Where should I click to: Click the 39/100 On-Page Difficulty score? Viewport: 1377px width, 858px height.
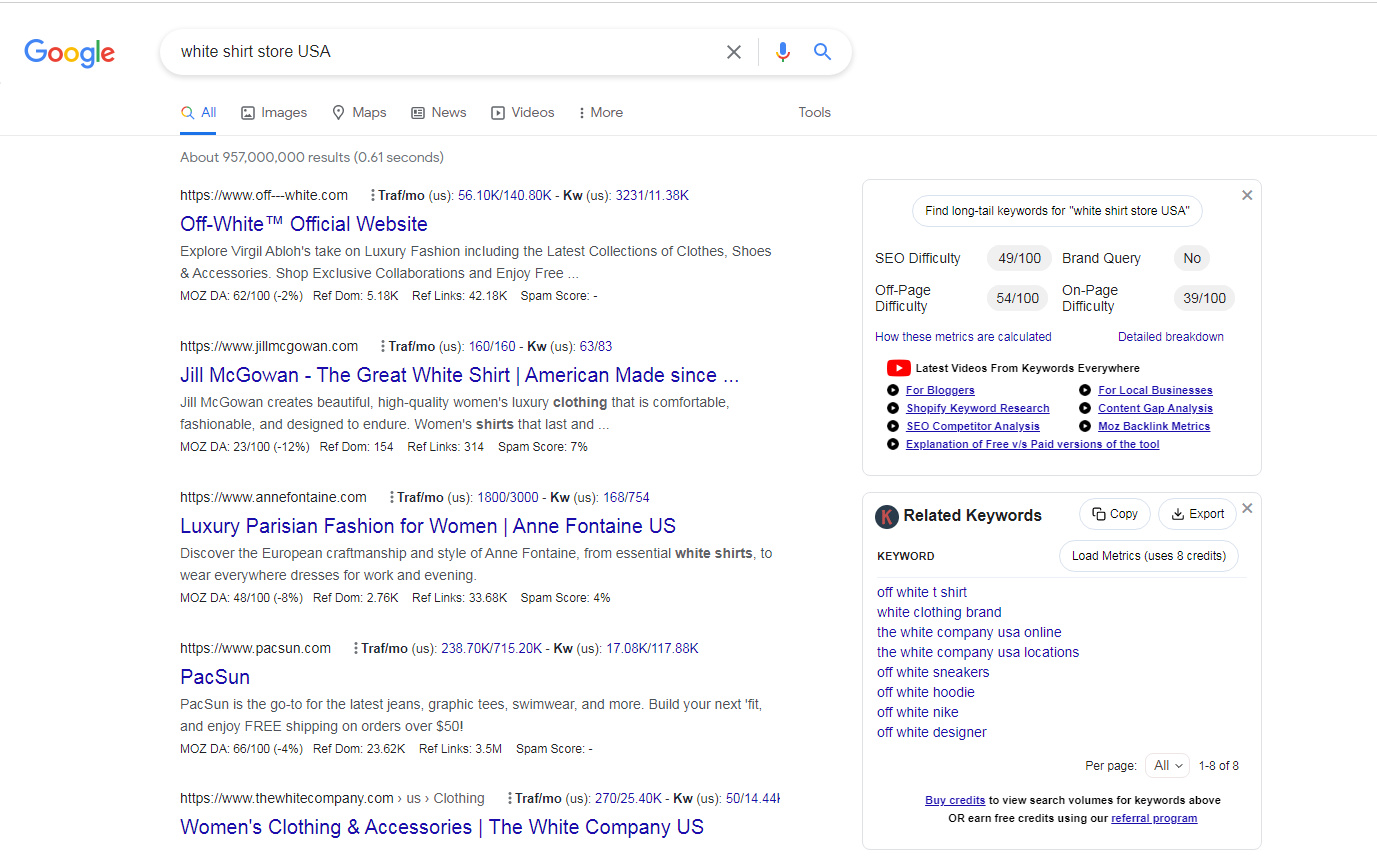tap(1205, 298)
